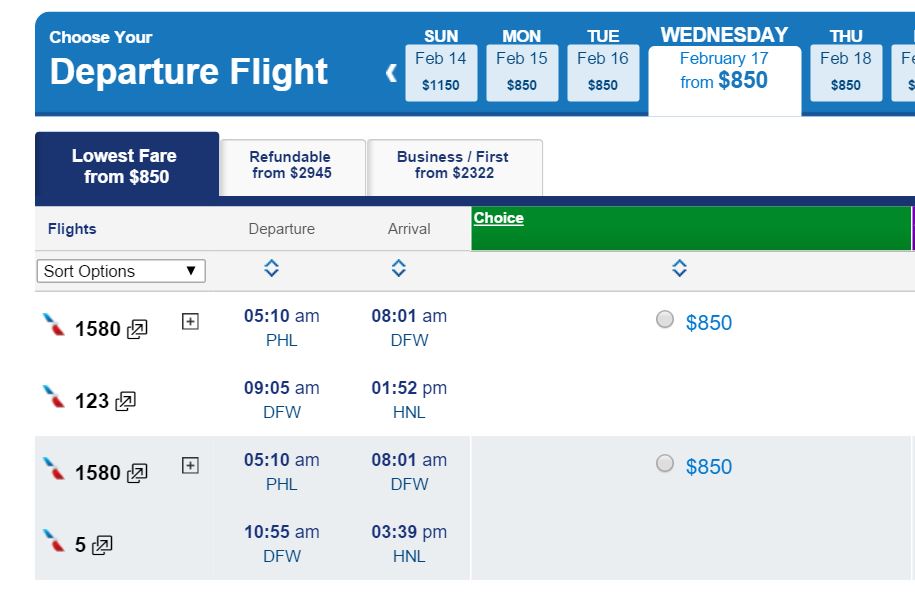Viewport: 915px width, 592px height.
Task: Sort by Choice fare price arrows
Action: click(x=679, y=268)
